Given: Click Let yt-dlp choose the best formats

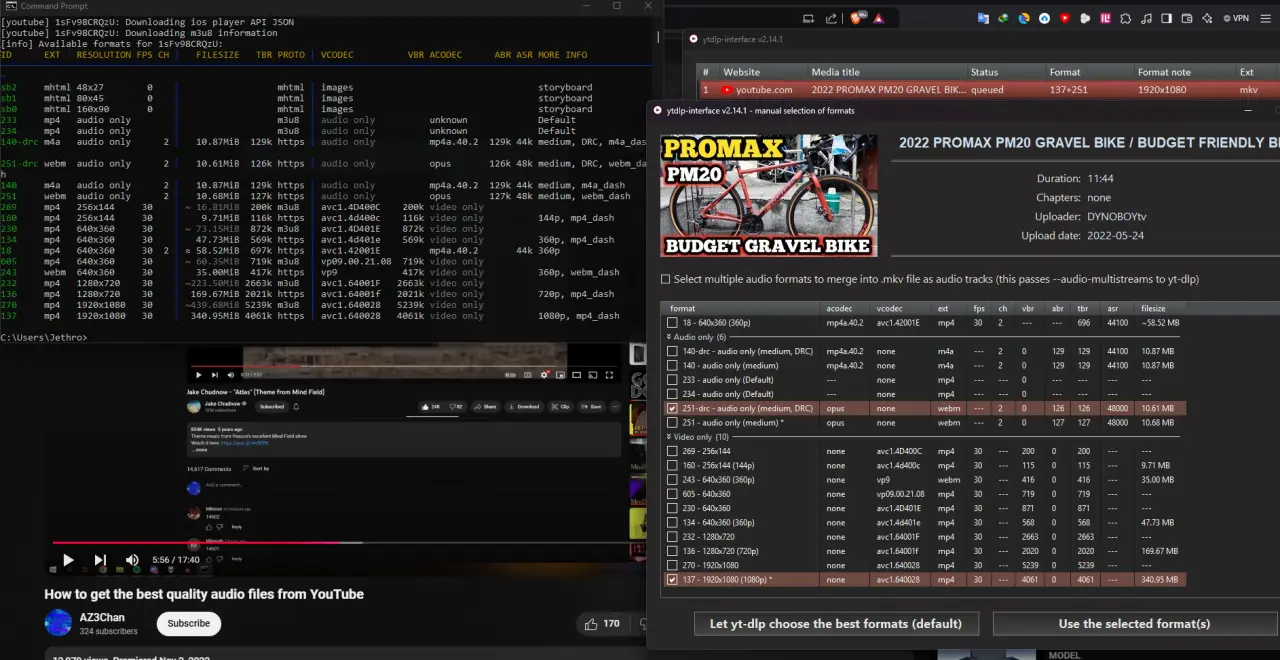Looking at the screenshot, I should [x=835, y=623].
